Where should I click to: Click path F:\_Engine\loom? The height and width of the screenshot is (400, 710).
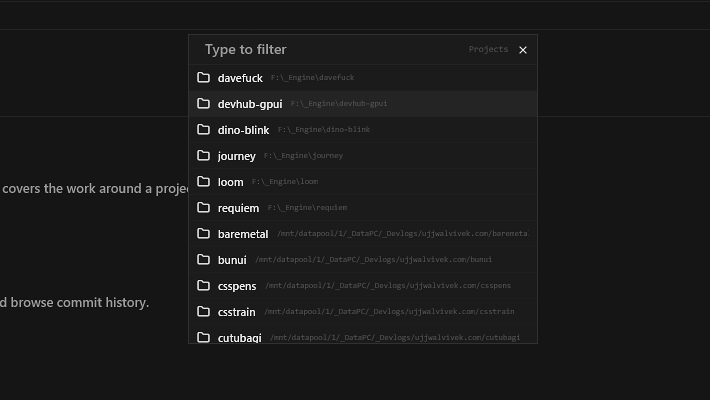[x=285, y=181]
